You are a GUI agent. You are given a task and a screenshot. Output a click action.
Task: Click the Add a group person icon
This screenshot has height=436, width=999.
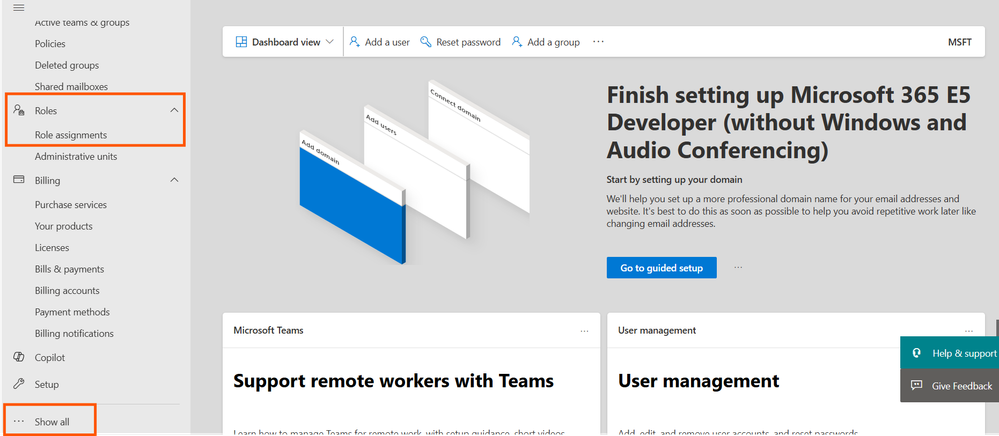[517, 42]
